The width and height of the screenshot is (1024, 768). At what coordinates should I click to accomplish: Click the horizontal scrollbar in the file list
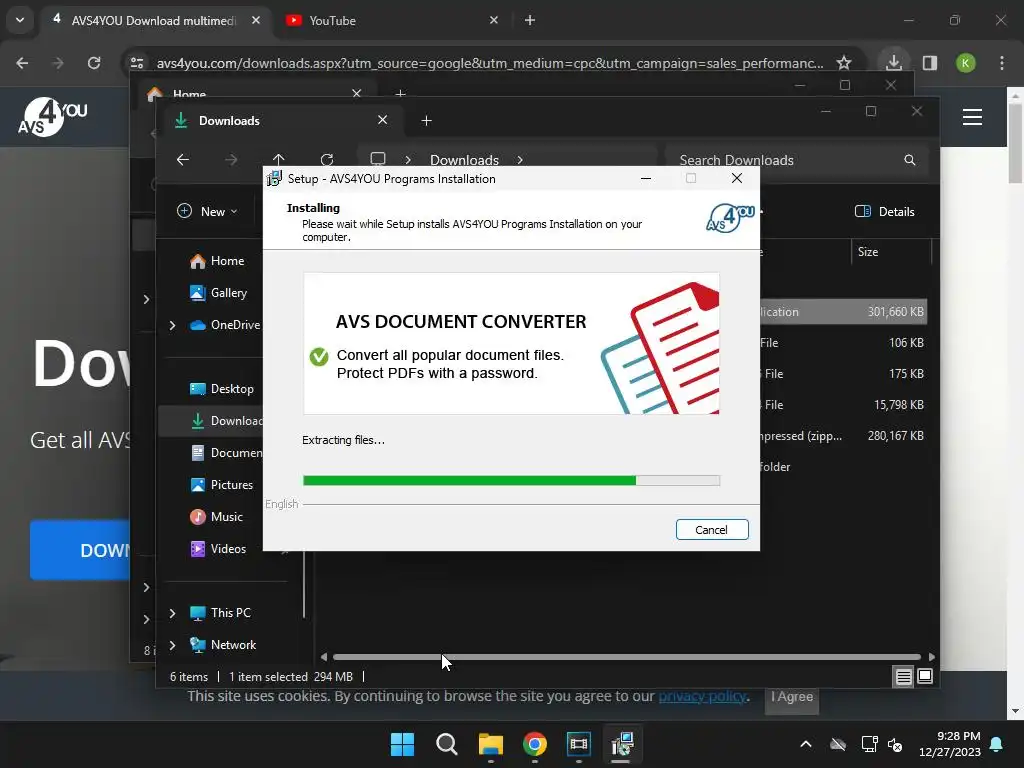(627, 657)
